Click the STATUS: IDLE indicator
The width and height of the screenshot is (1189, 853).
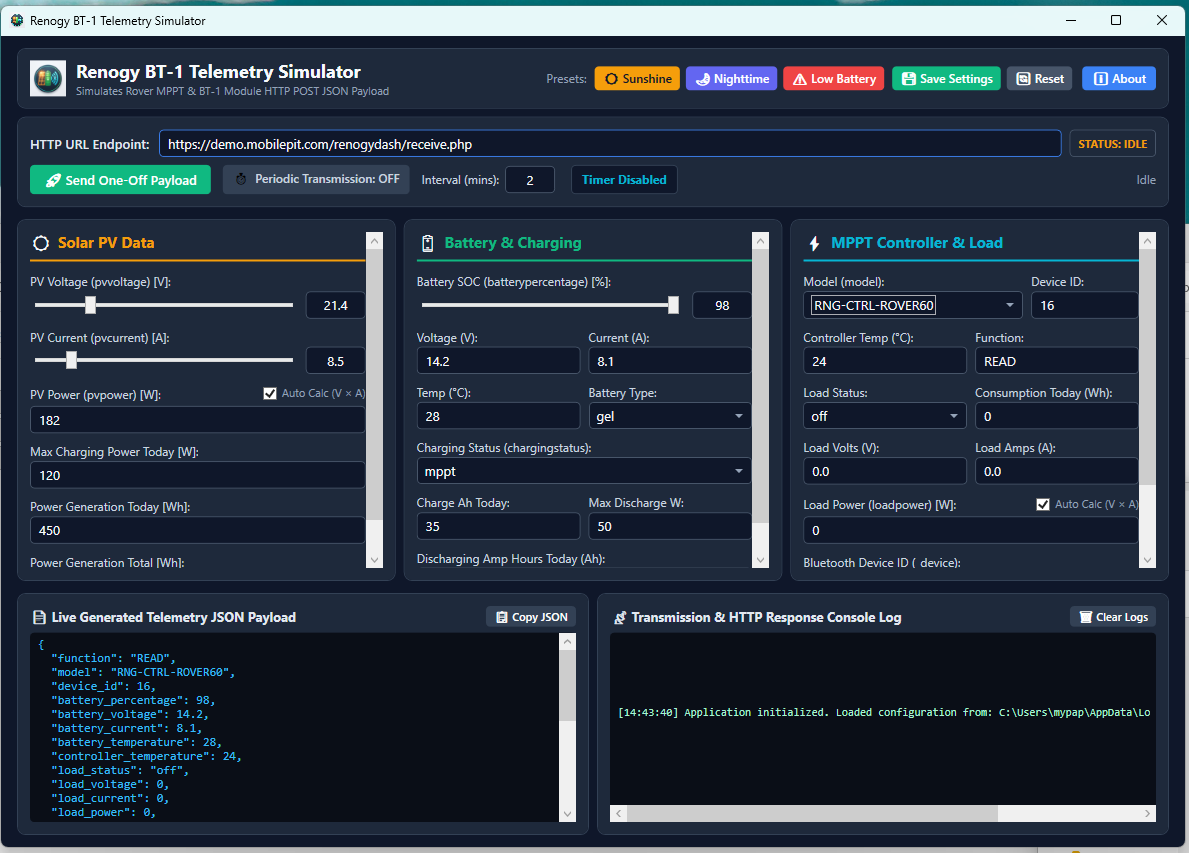(1112, 144)
